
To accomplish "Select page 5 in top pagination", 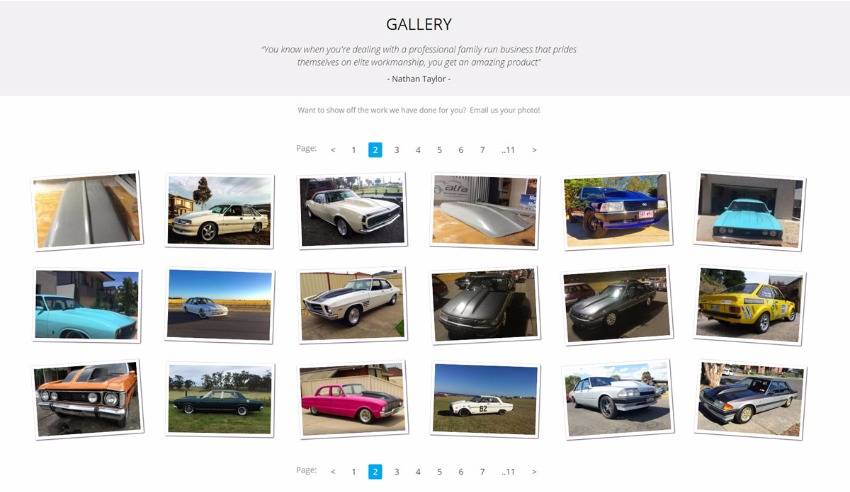I will tap(439, 150).
